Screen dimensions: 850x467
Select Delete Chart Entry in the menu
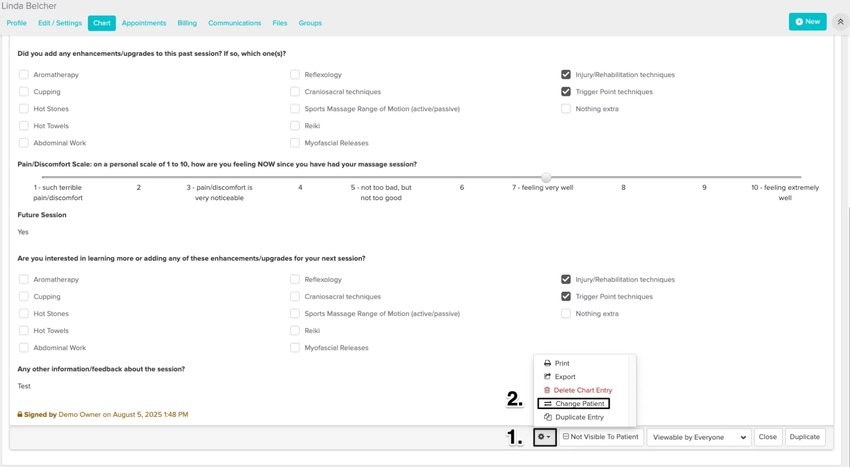tap(578, 391)
